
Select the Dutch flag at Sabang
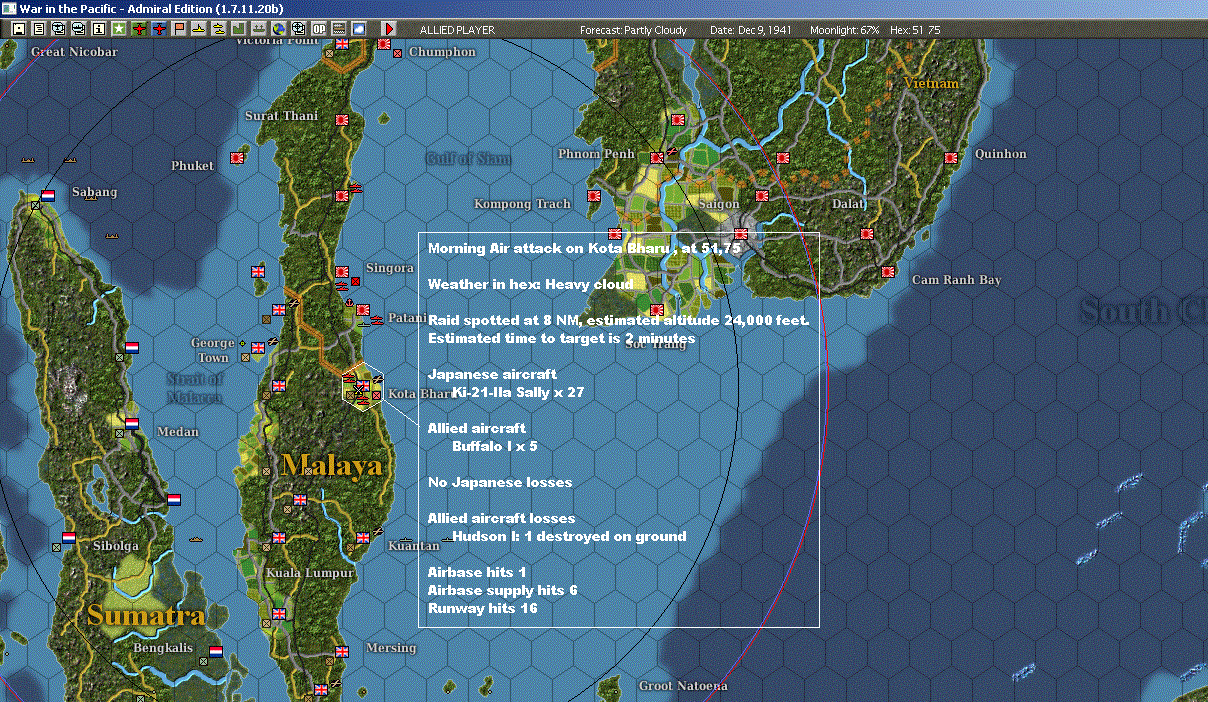pyautogui.click(x=48, y=195)
